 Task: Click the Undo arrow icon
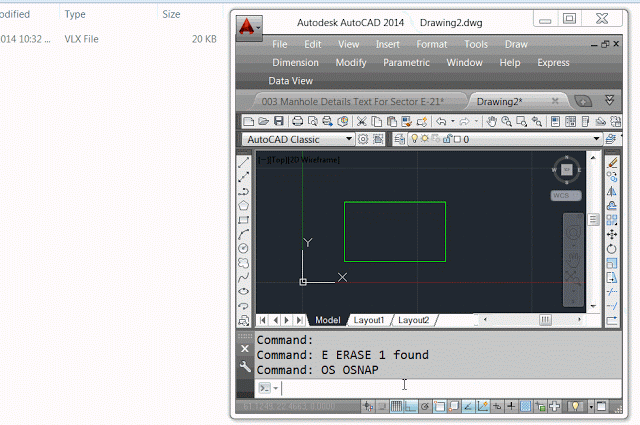point(441,121)
